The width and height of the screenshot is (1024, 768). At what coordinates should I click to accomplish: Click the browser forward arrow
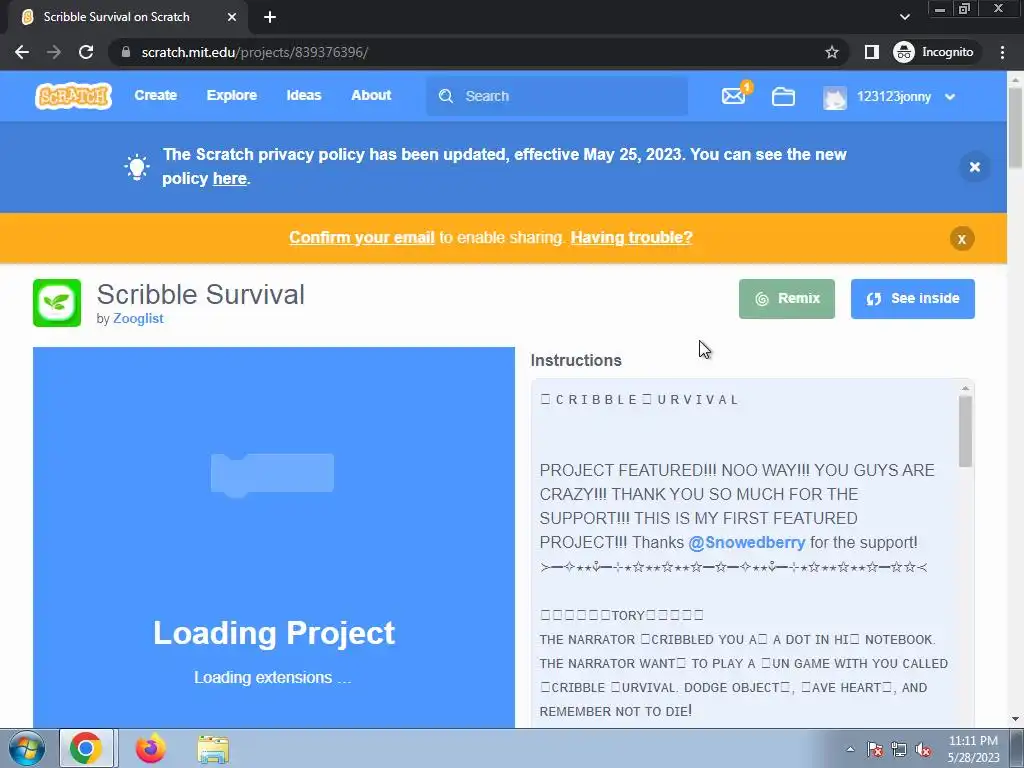(54, 52)
